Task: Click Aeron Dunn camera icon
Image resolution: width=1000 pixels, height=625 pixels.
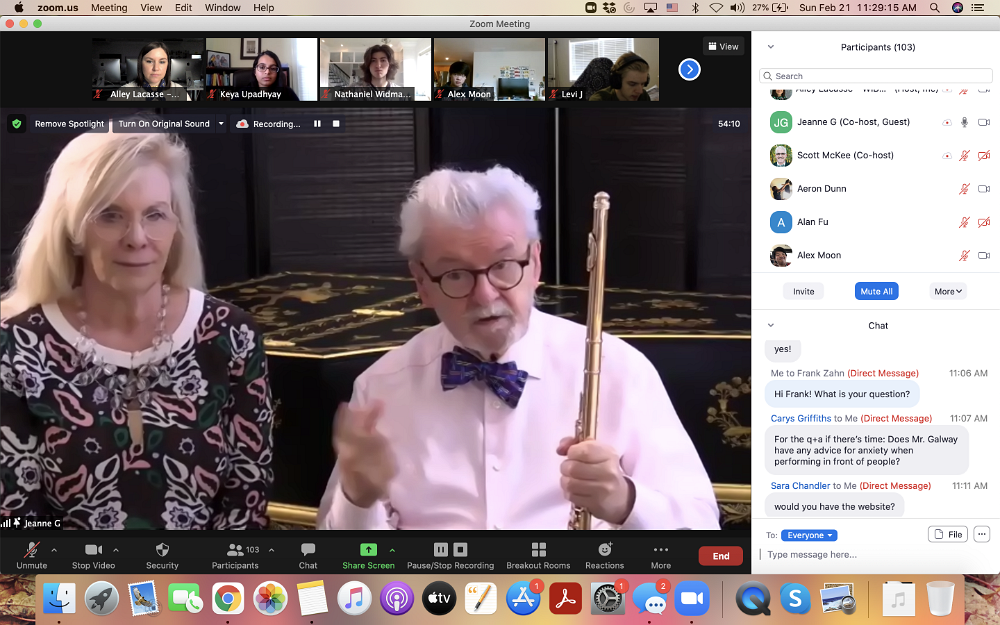Action: click(x=983, y=189)
